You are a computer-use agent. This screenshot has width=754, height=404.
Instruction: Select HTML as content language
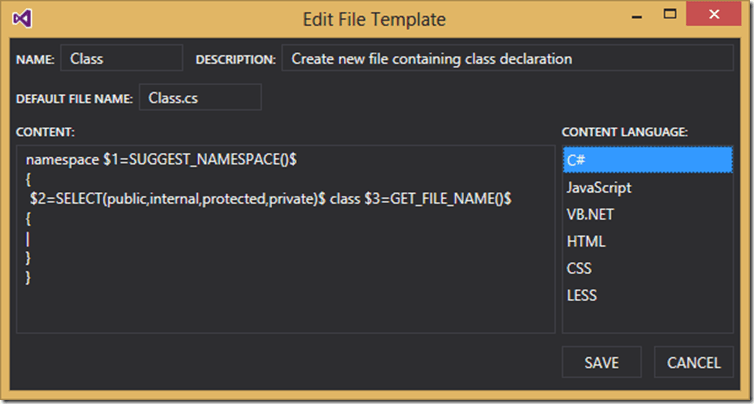tap(647, 241)
